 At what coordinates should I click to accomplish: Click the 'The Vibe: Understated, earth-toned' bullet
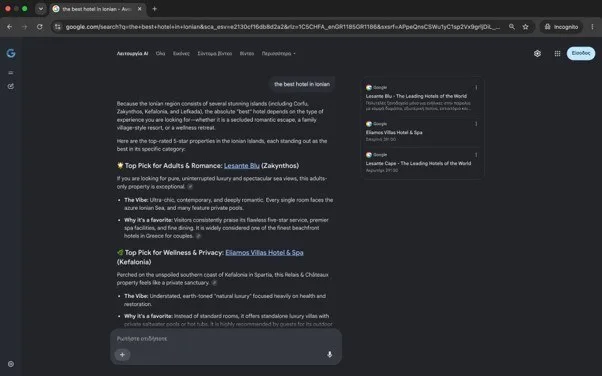[225, 300]
